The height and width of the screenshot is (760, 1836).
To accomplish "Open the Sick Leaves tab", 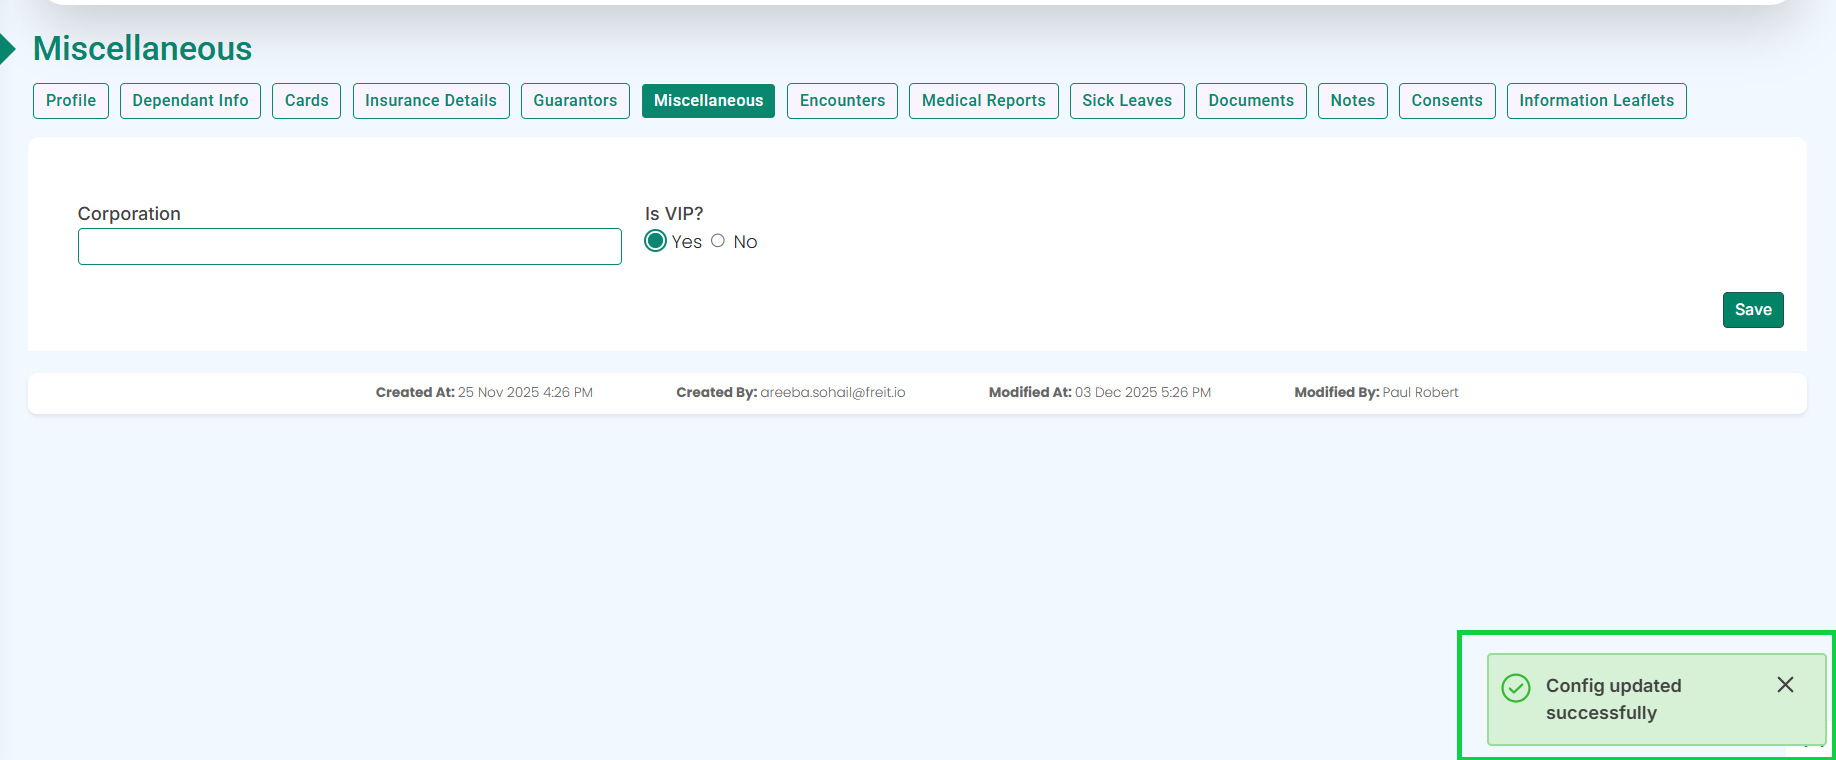I will point(1127,101).
